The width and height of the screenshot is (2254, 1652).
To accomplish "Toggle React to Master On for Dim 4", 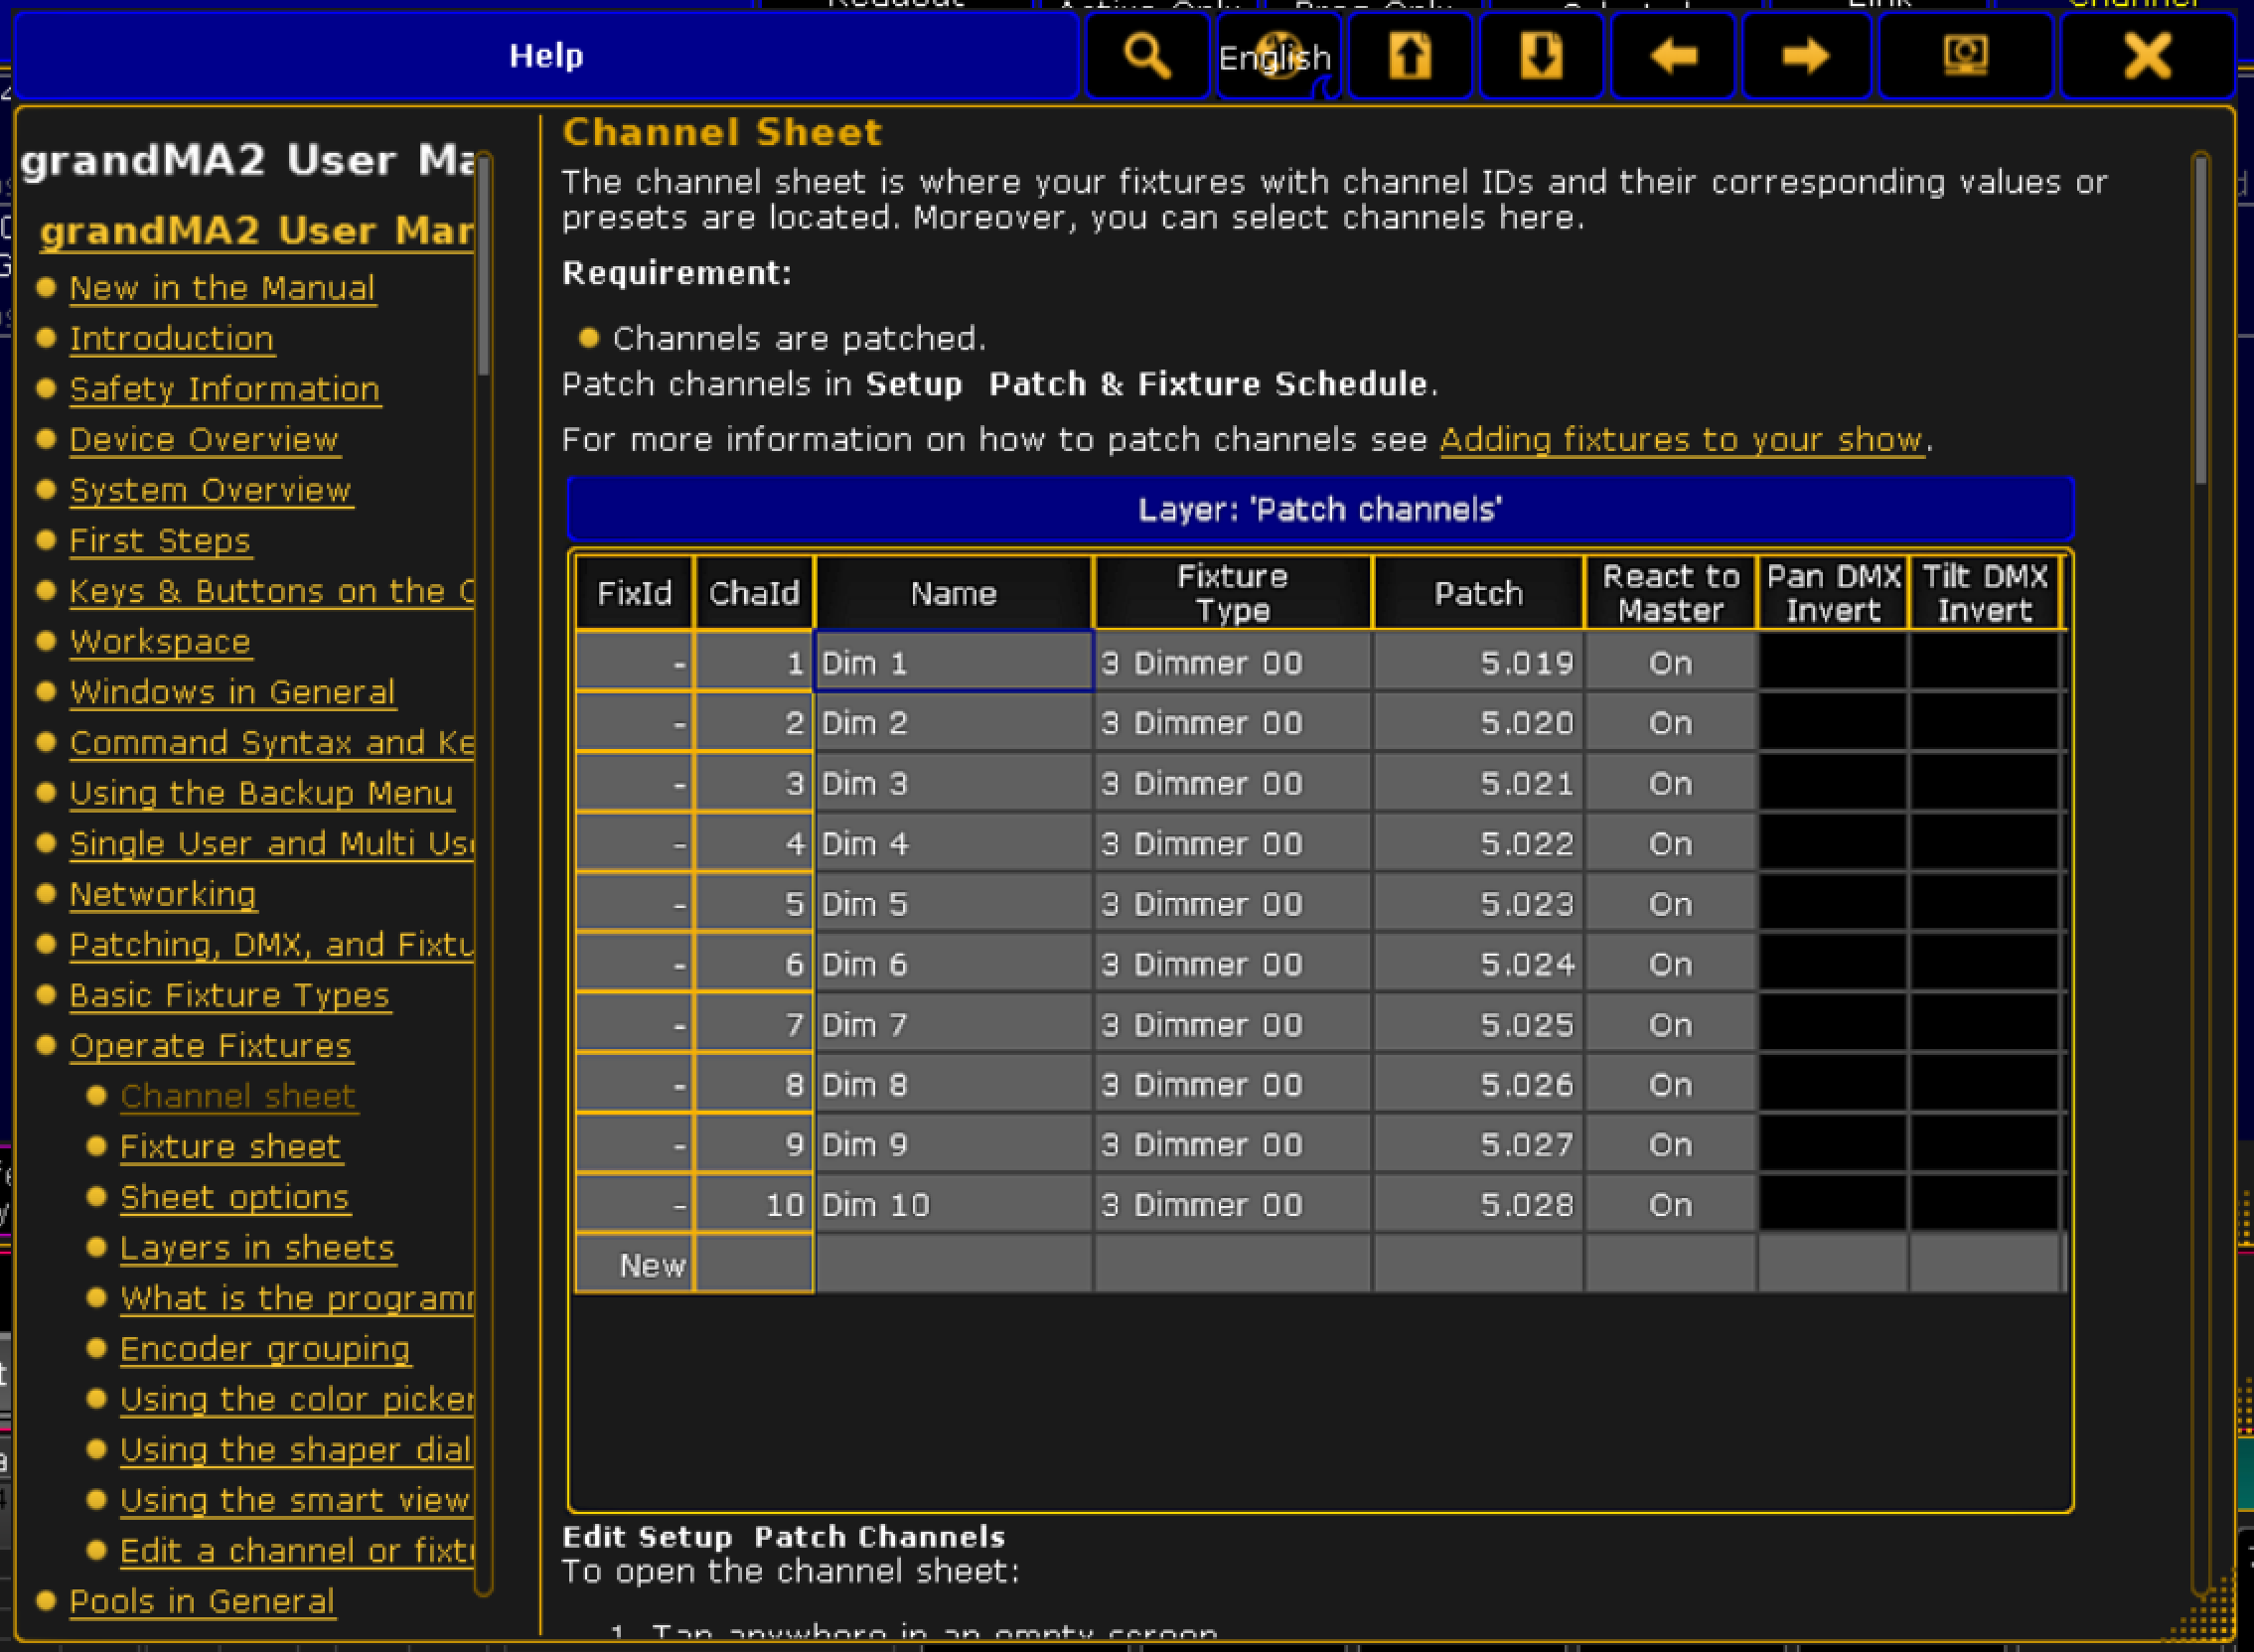I will coord(1671,844).
